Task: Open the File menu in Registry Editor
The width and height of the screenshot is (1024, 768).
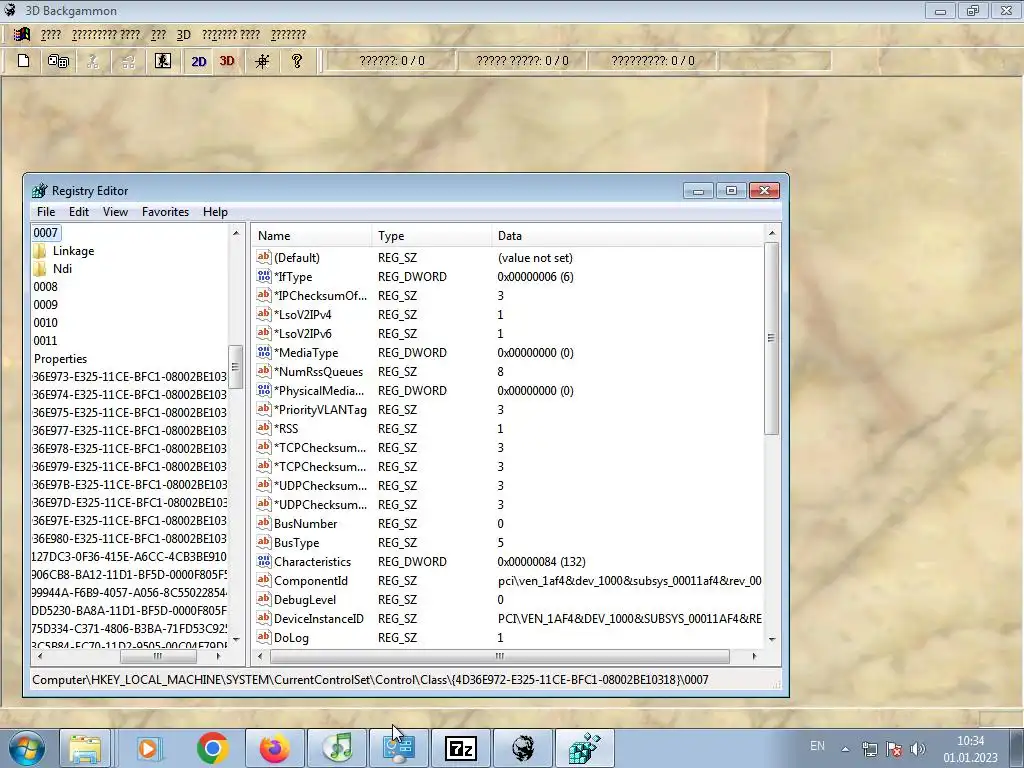Action: [x=46, y=212]
